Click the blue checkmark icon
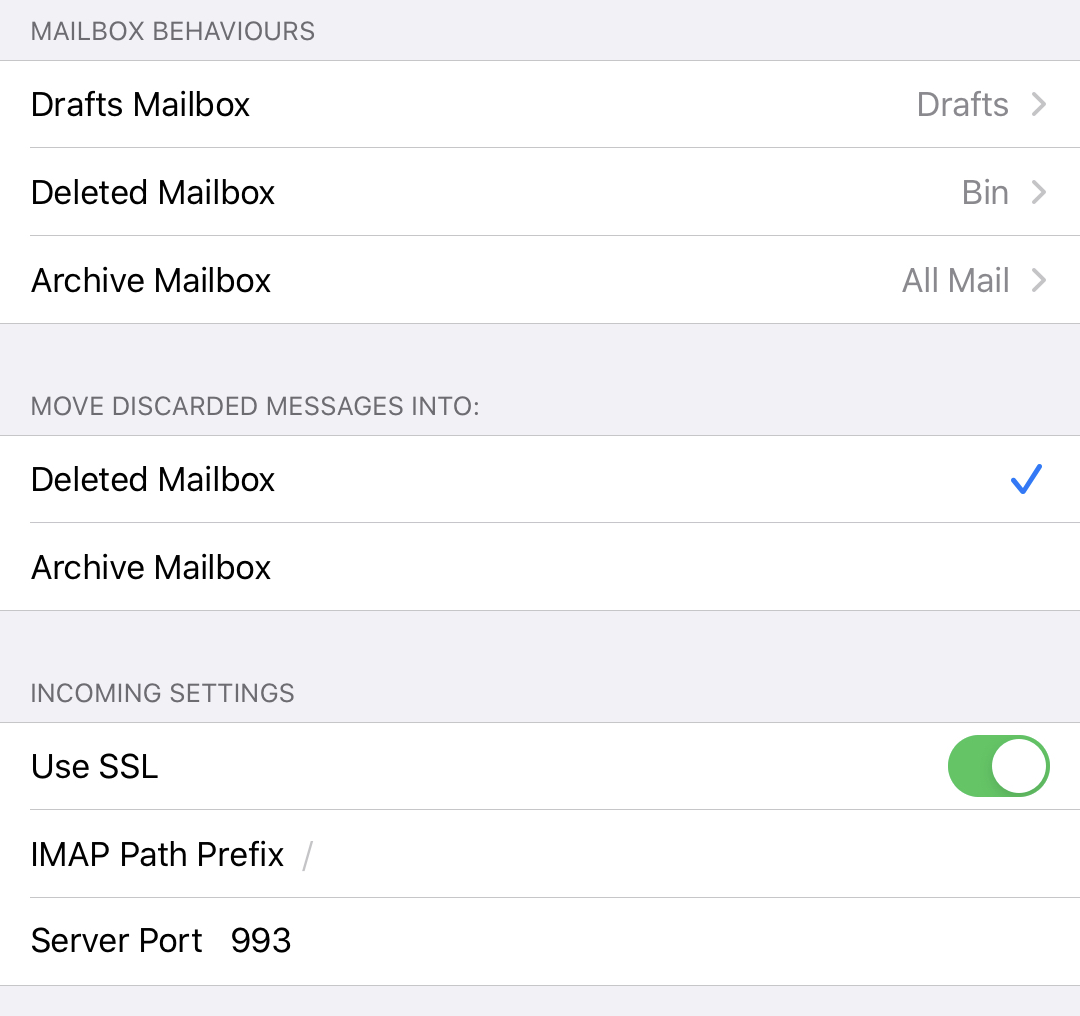 (x=1026, y=479)
